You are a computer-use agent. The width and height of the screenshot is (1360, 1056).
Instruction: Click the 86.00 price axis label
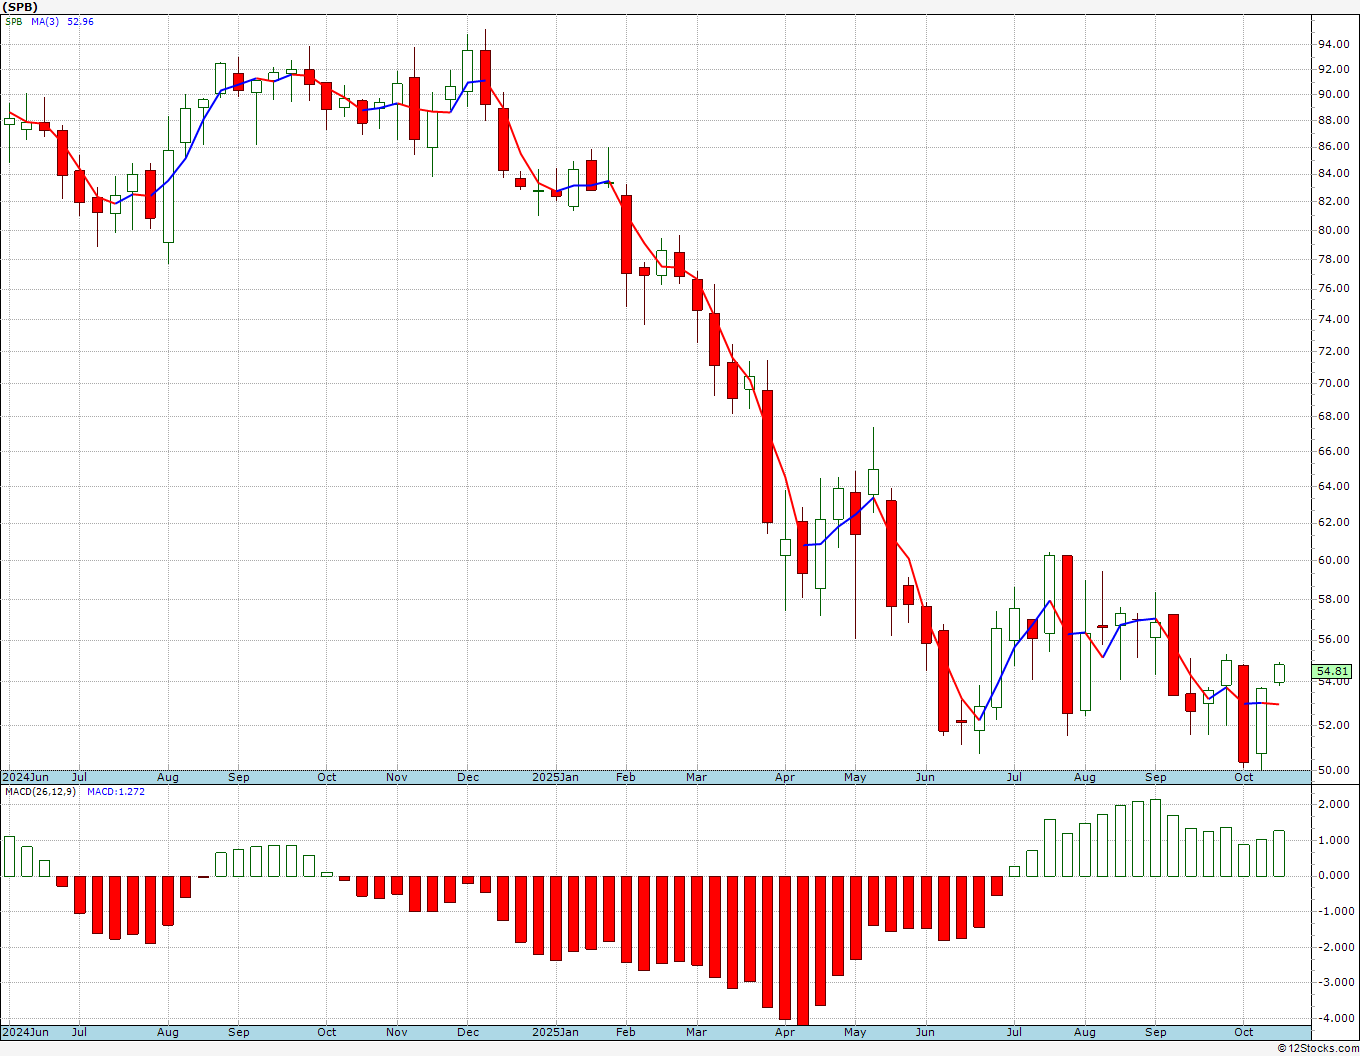(x=1333, y=147)
